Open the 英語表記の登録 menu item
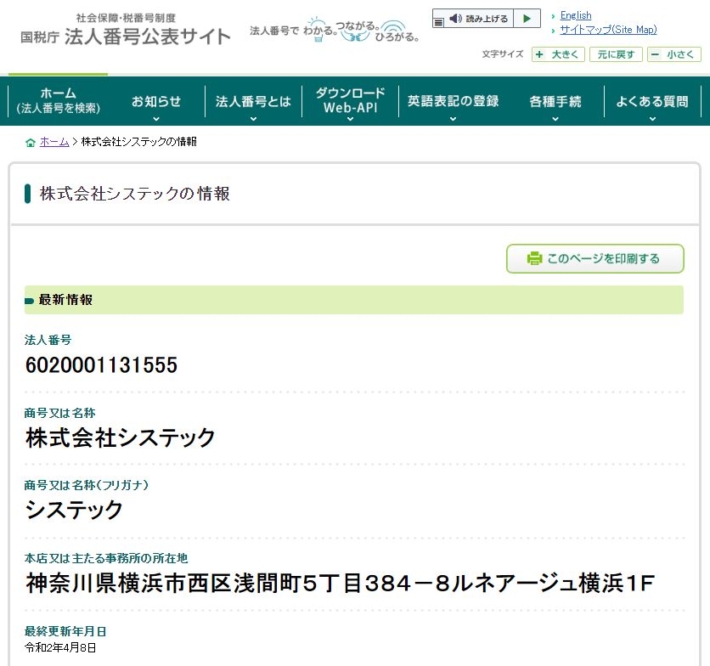Viewport: 710px width, 666px height. pyautogui.click(x=453, y=101)
